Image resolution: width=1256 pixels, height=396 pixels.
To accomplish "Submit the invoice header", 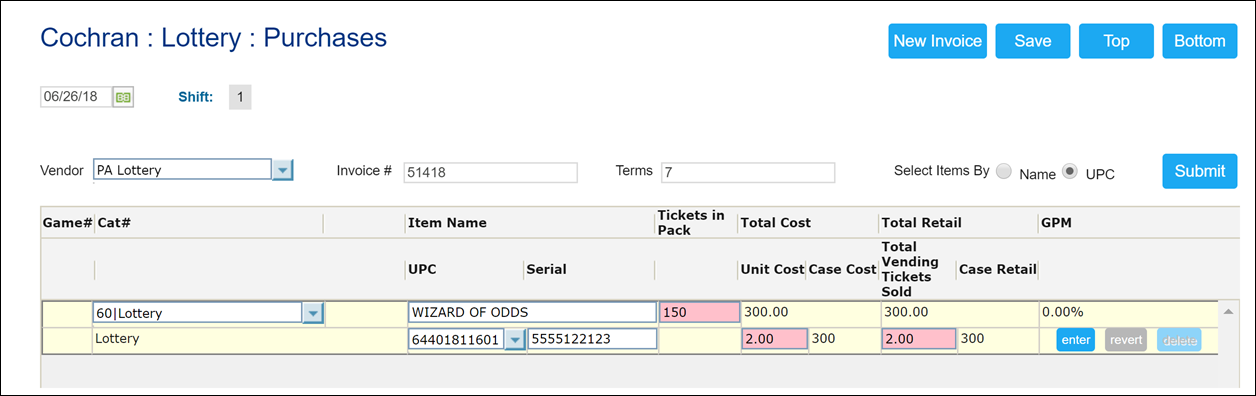I will click(1200, 171).
